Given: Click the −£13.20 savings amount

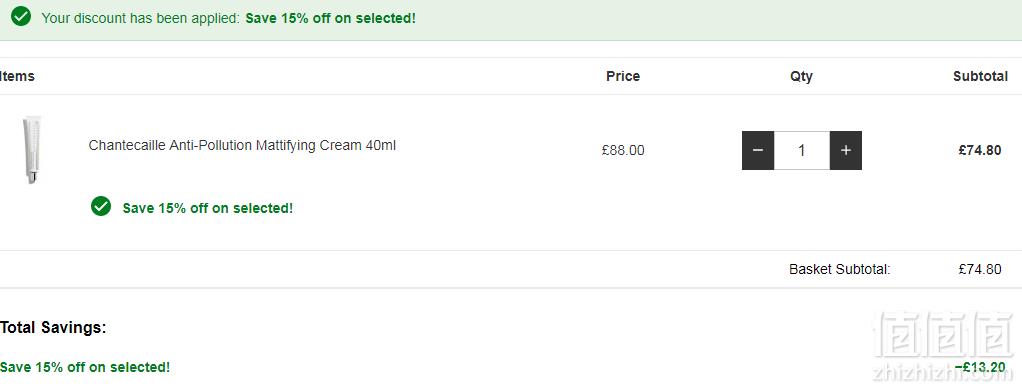Looking at the screenshot, I should tap(980, 367).
